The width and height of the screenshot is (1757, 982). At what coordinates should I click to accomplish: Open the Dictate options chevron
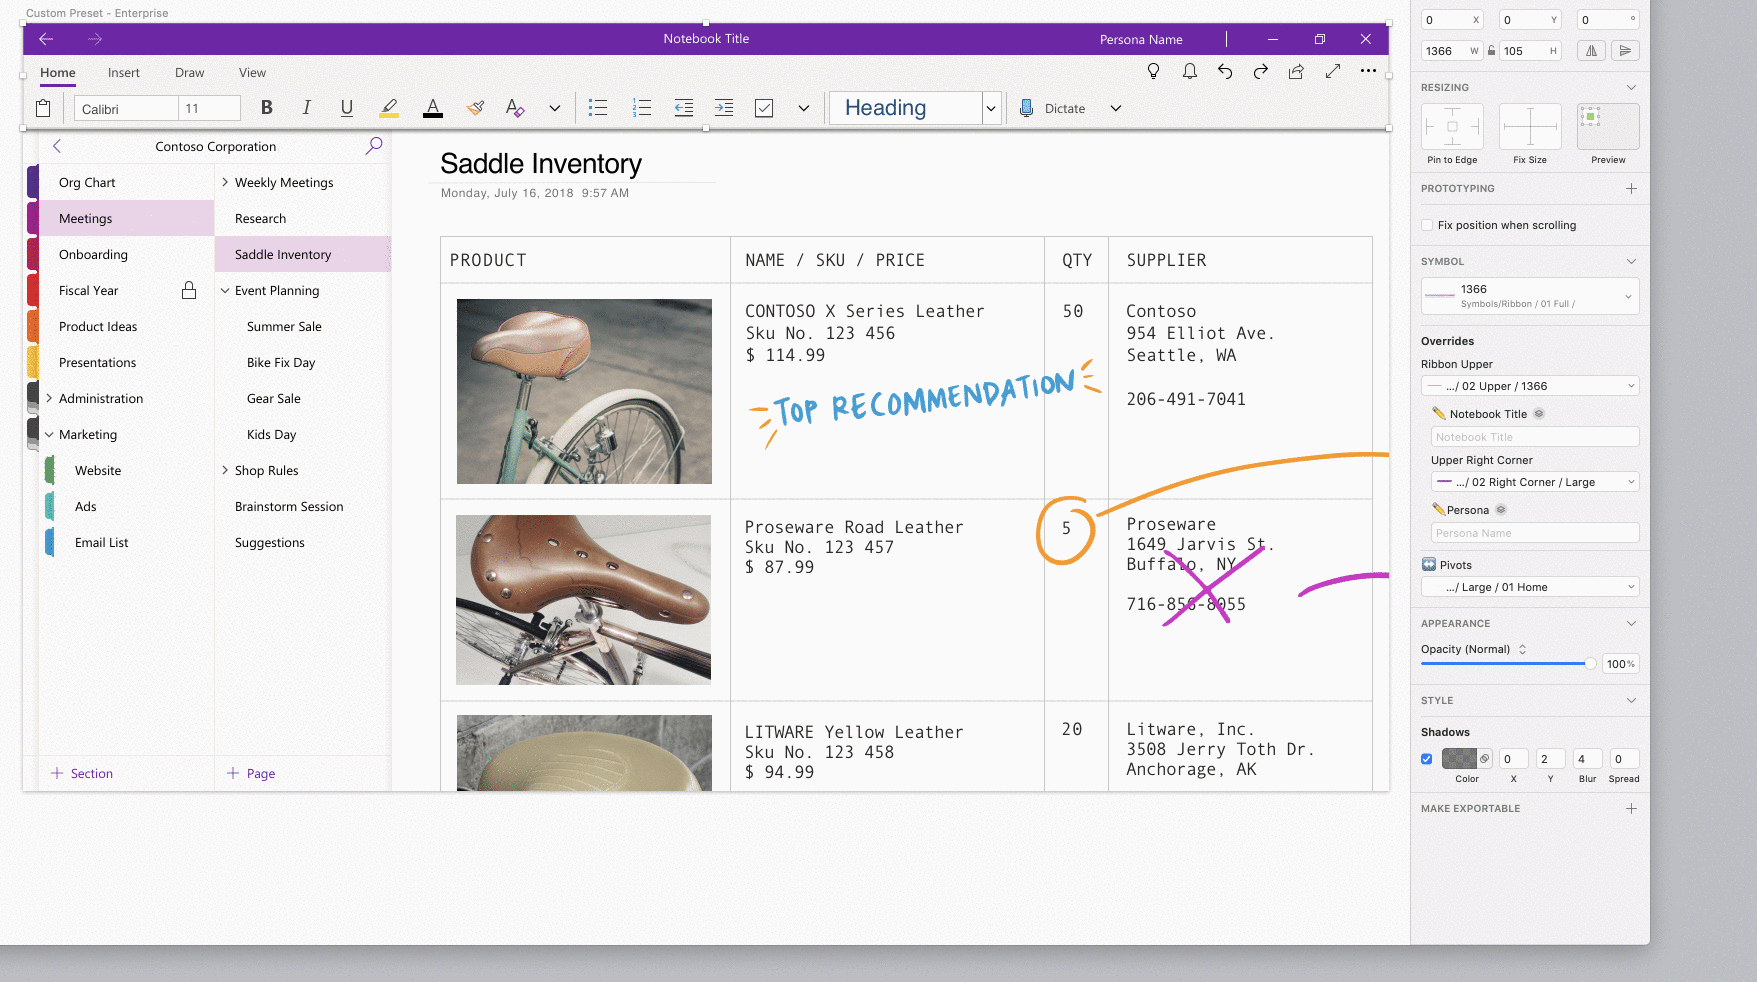[x=1116, y=108]
